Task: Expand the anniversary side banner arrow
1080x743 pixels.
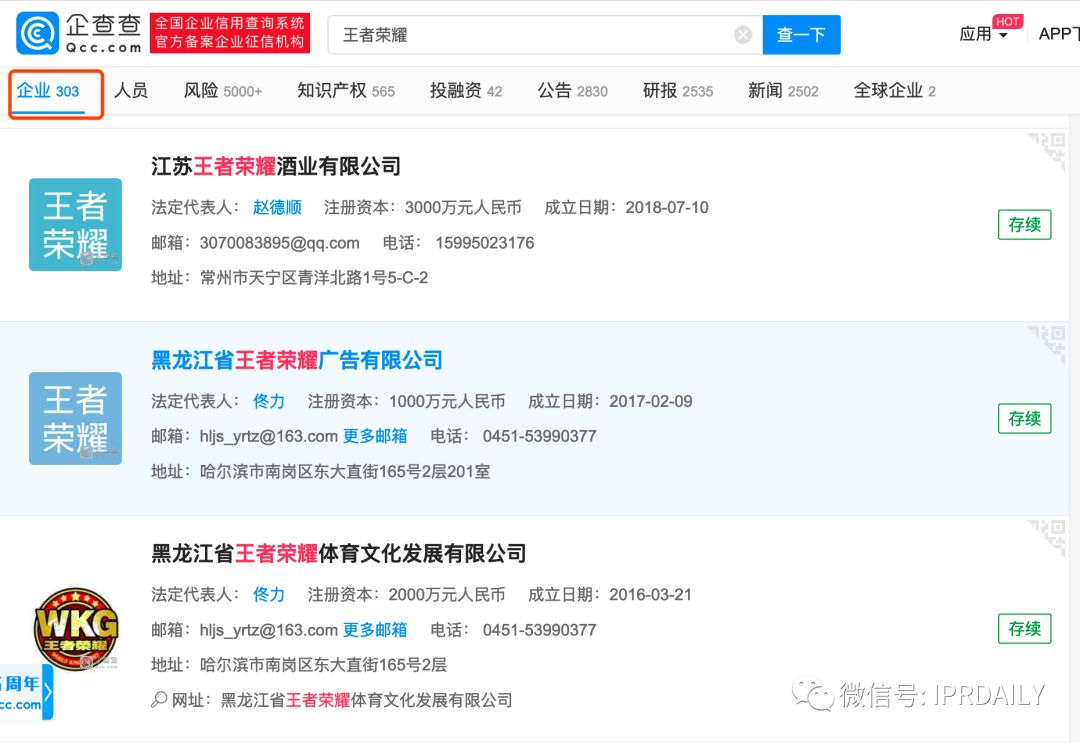Action: click(x=48, y=691)
